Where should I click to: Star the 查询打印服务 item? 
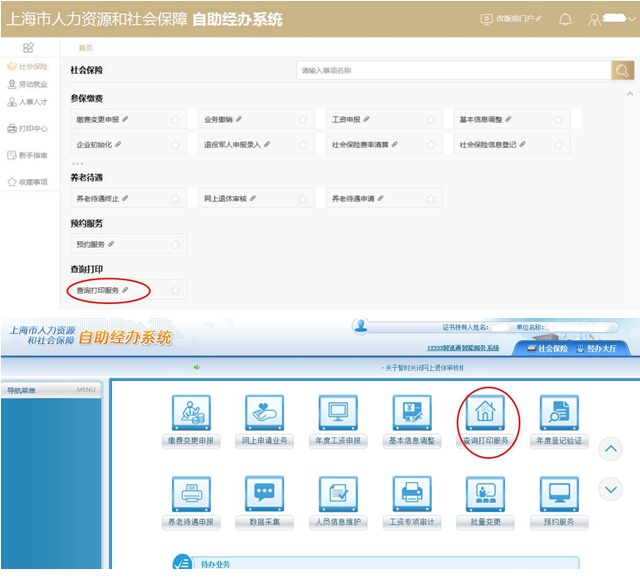[x=175, y=291]
